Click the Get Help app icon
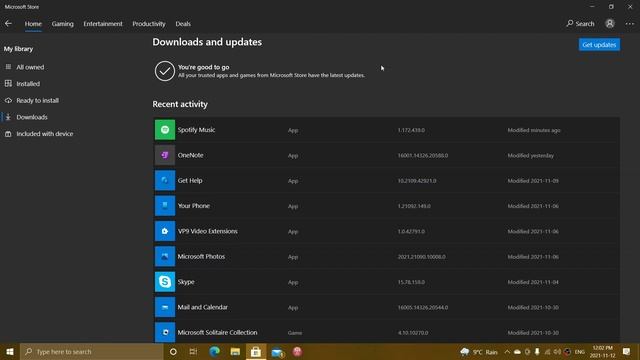Screen dimensions: 640x360 click(164, 180)
